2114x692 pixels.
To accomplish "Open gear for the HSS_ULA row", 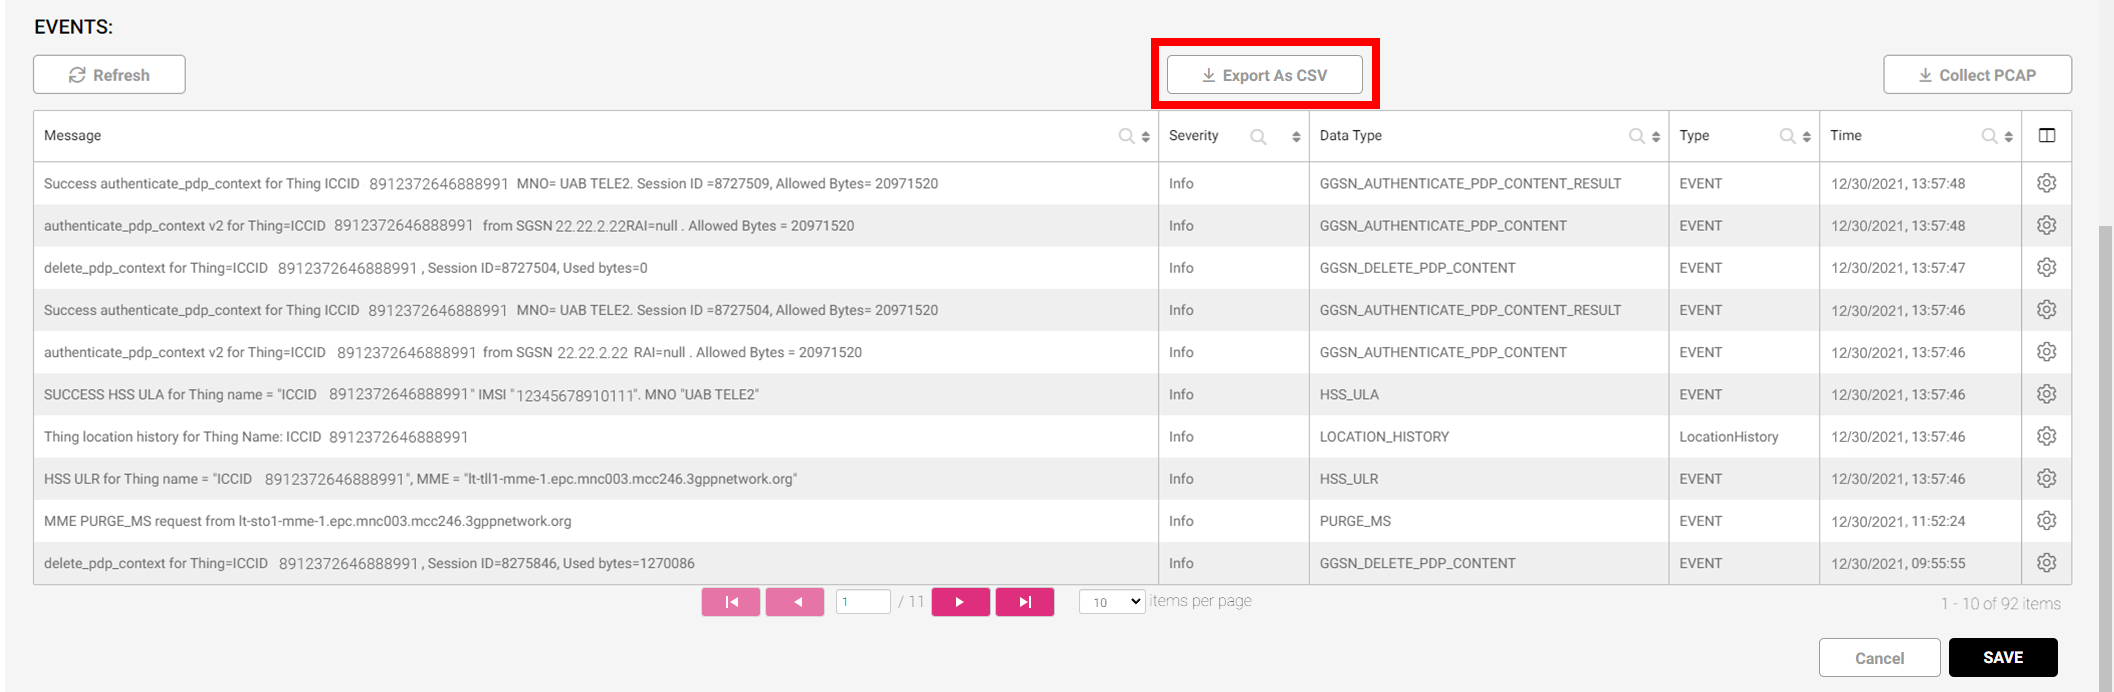I will (x=2047, y=394).
